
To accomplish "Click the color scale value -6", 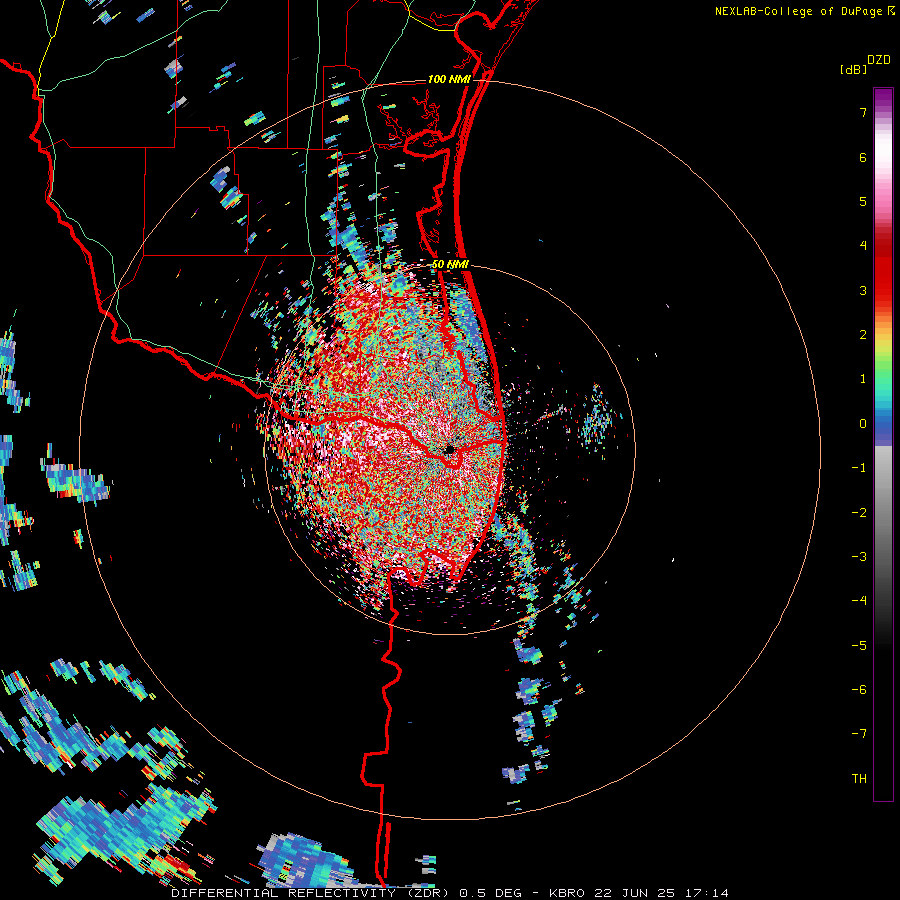I will [x=859, y=690].
